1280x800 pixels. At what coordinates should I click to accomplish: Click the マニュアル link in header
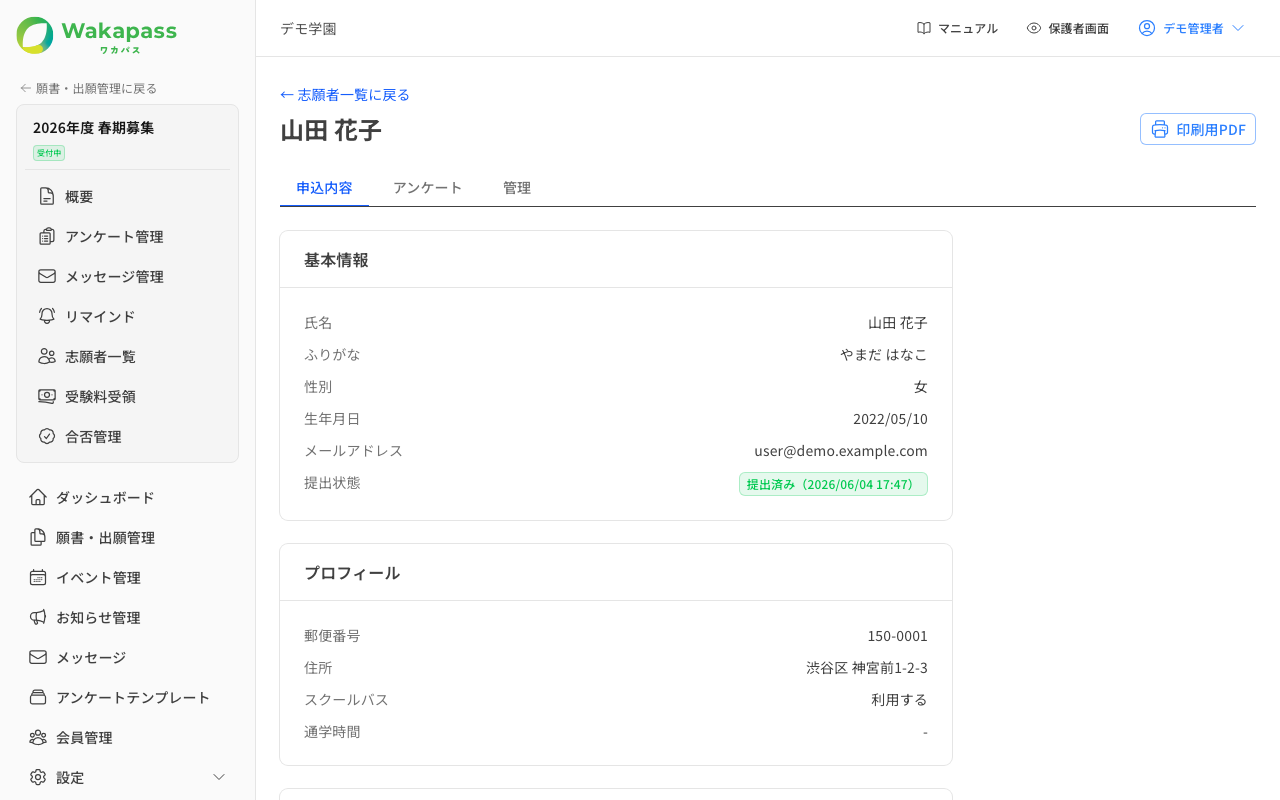click(x=957, y=28)
